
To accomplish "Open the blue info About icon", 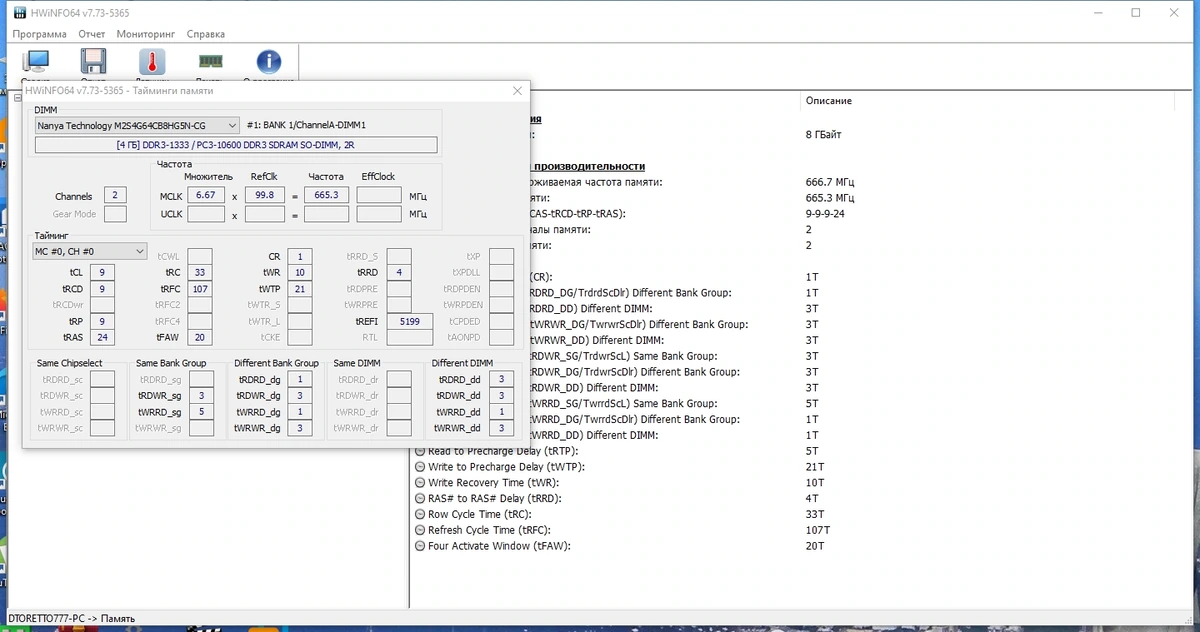I will coord(268,62).
